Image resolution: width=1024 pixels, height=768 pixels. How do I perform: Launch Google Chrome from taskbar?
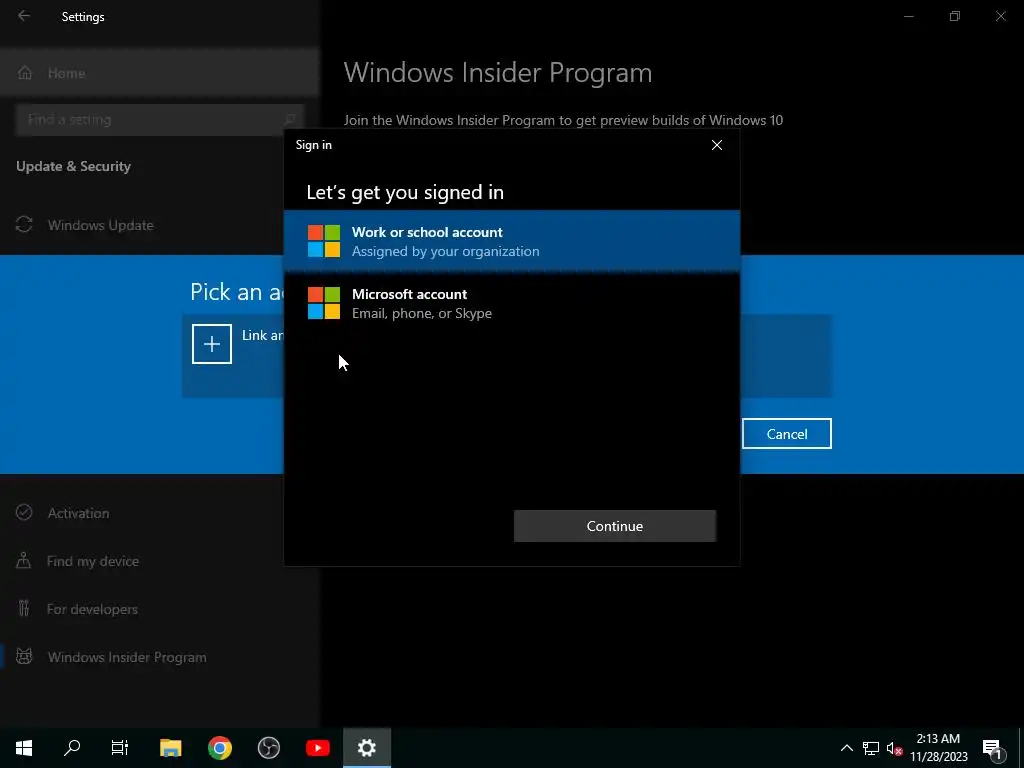[220, 748]
